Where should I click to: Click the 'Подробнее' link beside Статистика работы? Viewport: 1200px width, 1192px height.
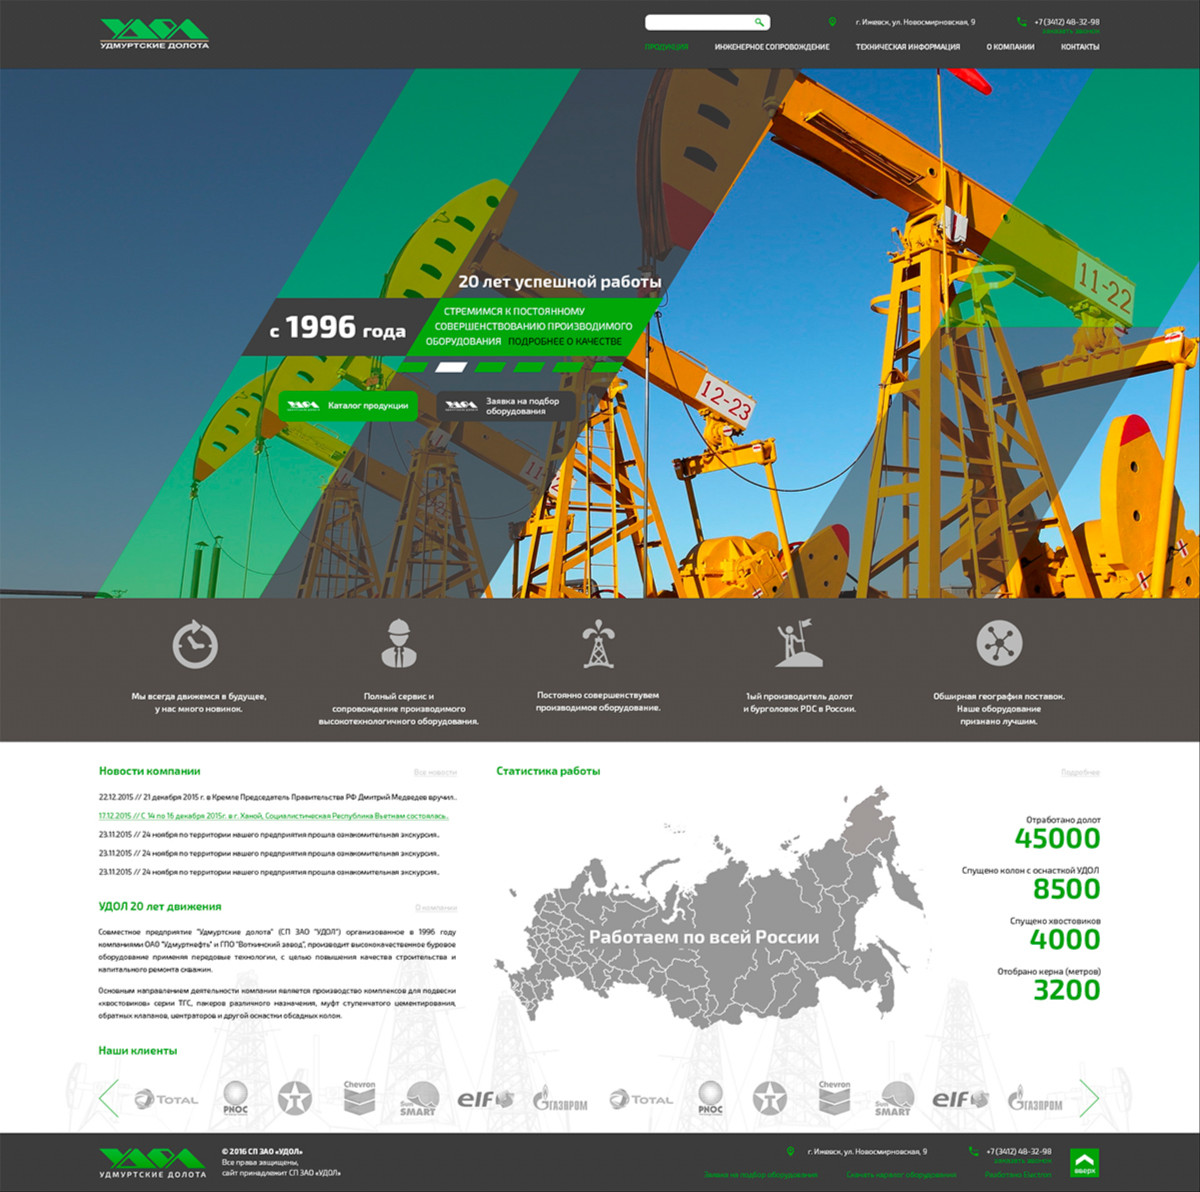click(1080, 773)
